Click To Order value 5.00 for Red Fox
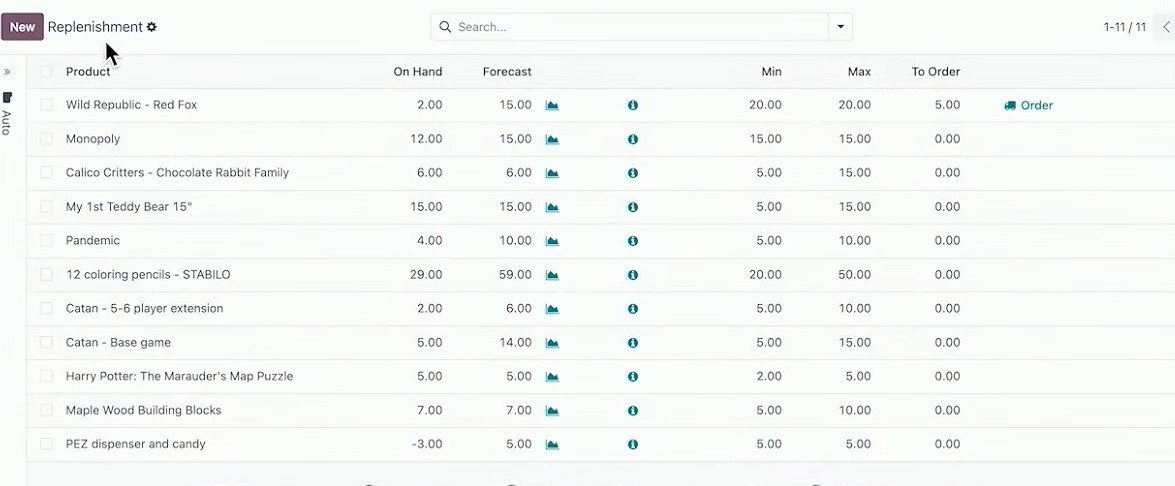This screenshot has width=1175, height=486. (x=947, y=105)
